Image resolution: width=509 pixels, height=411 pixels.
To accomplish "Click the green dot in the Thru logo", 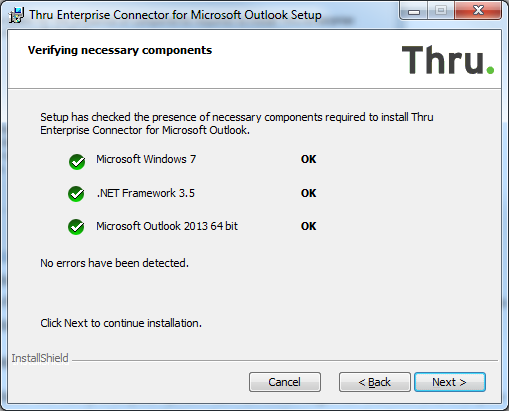I will pos(490,70).
